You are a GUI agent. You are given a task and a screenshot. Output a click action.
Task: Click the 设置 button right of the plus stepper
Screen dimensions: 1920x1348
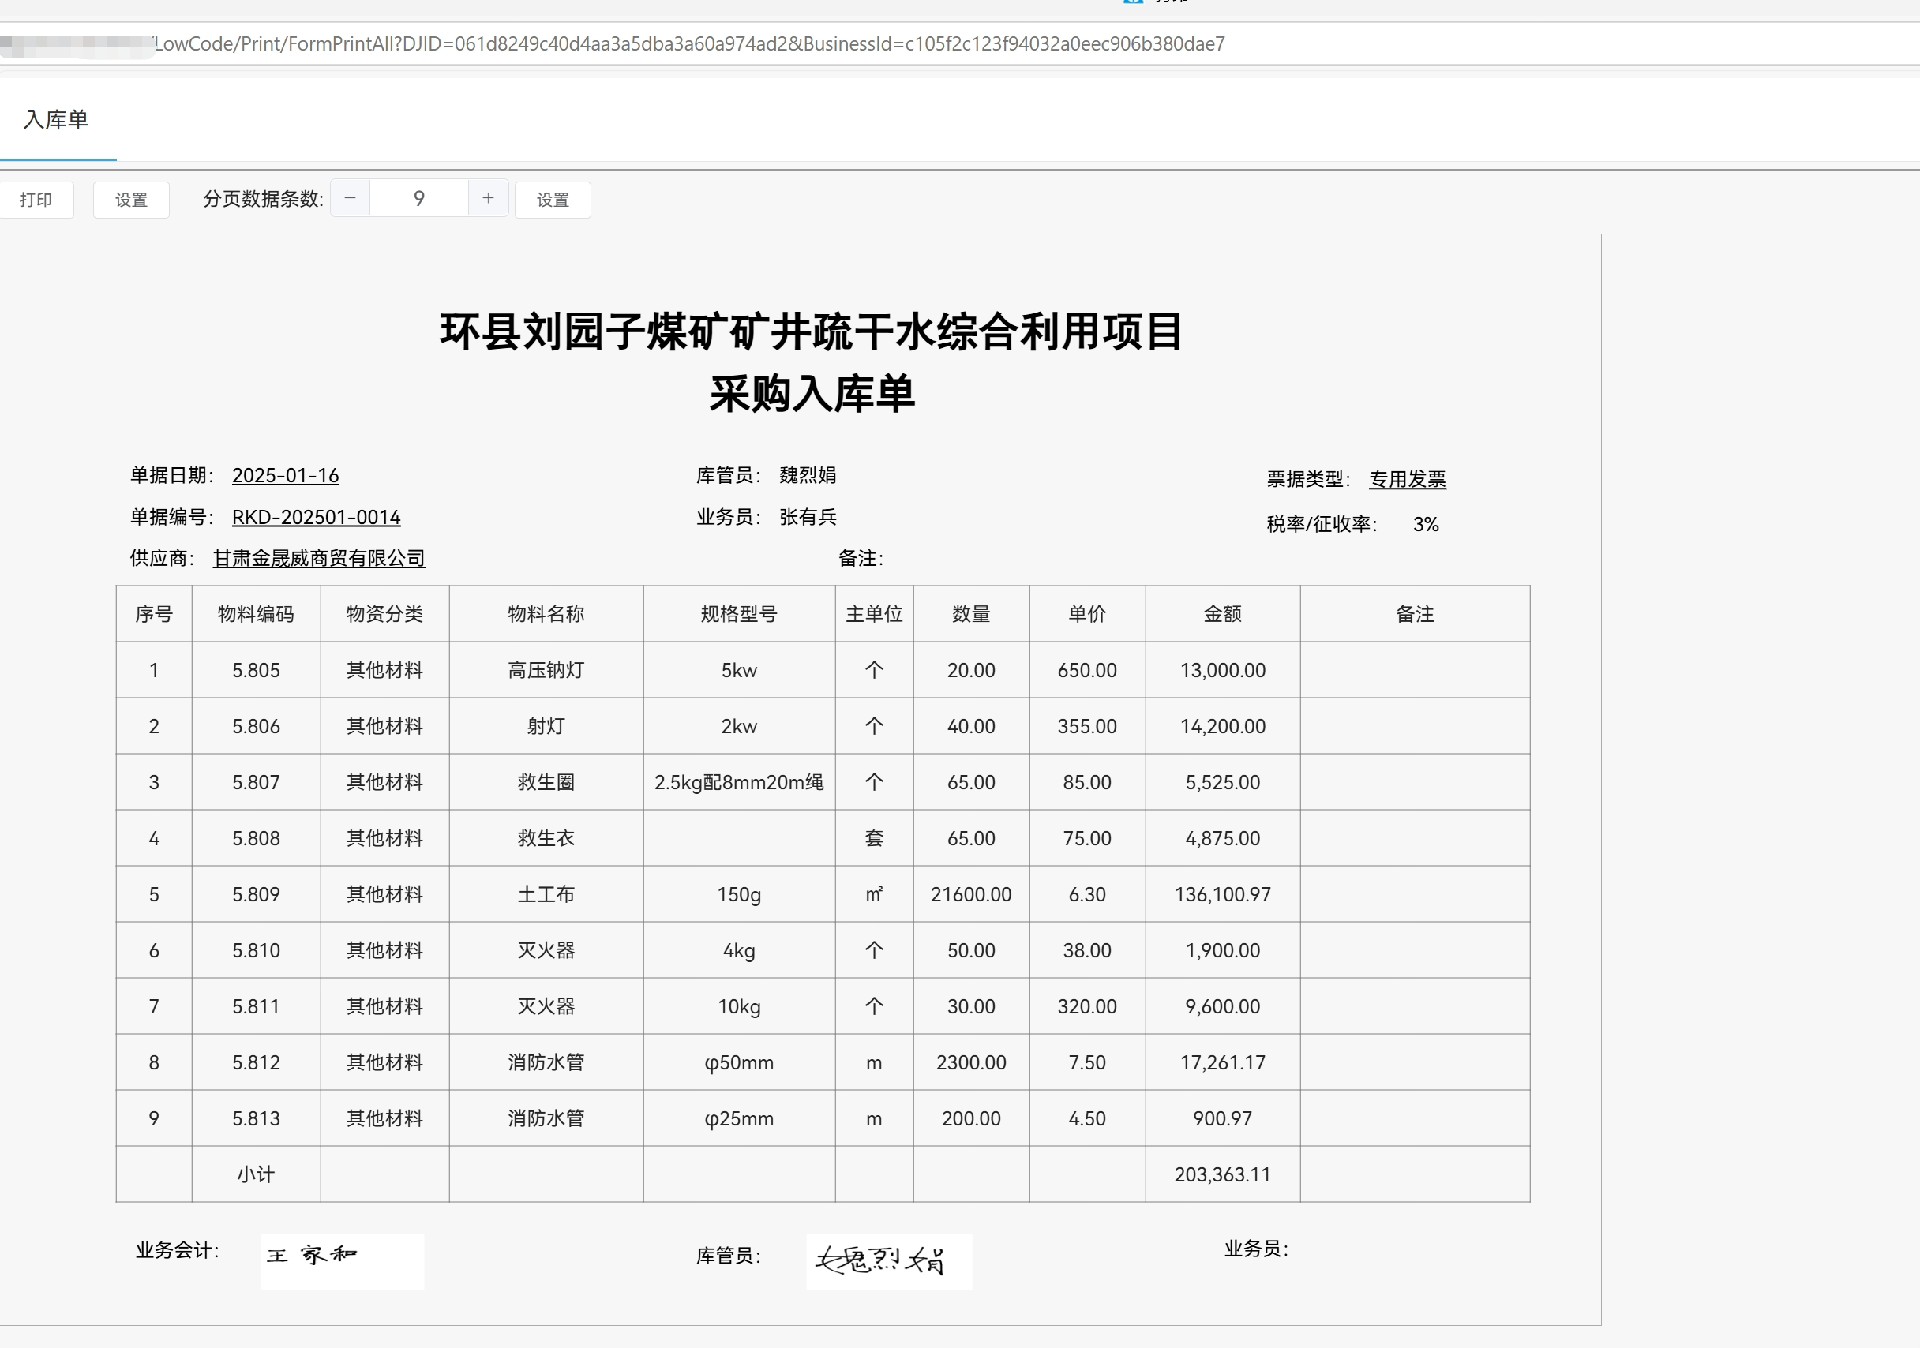point(553,199)
